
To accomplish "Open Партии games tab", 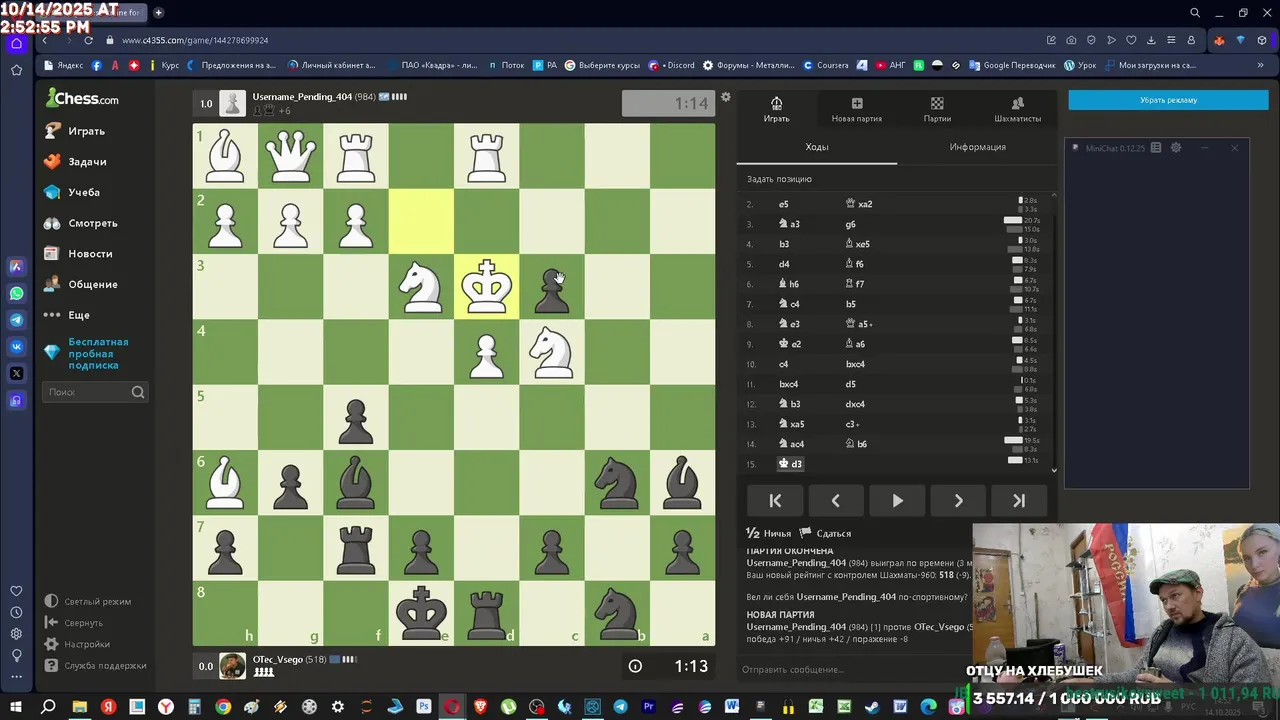I will [x=937, y=109].
